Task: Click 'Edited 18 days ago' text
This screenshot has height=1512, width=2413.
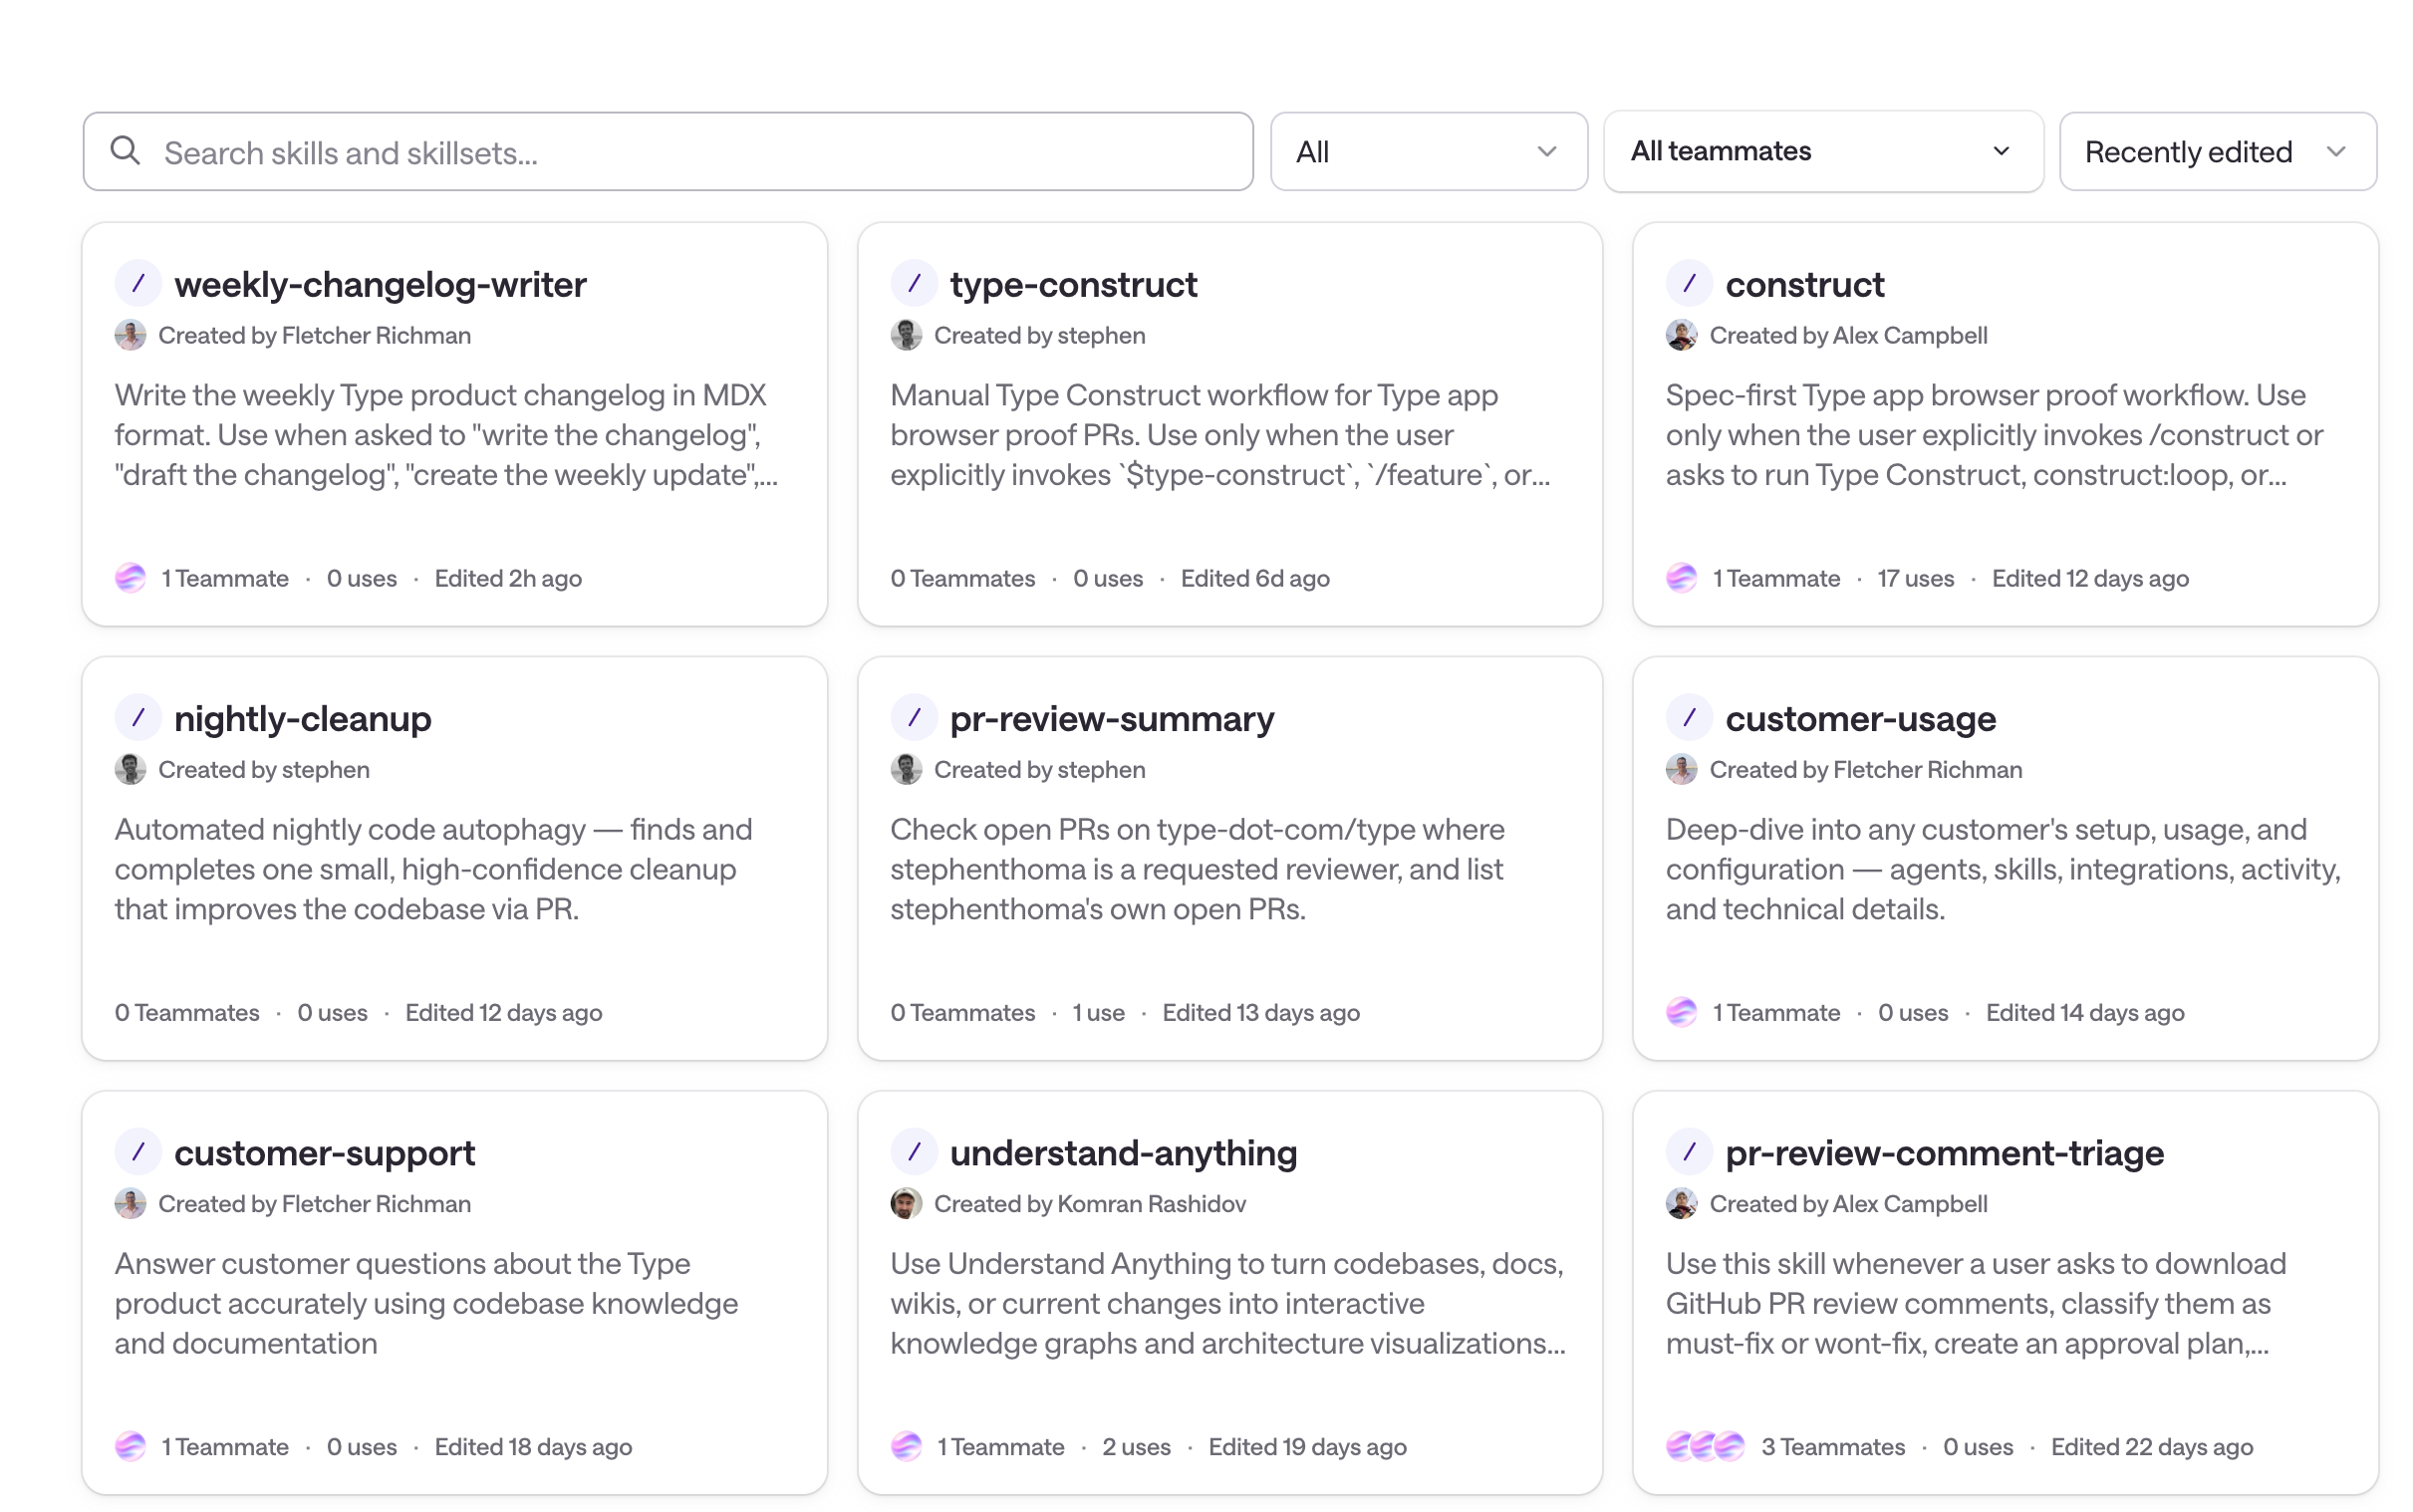Action: tap(533, 1446)
